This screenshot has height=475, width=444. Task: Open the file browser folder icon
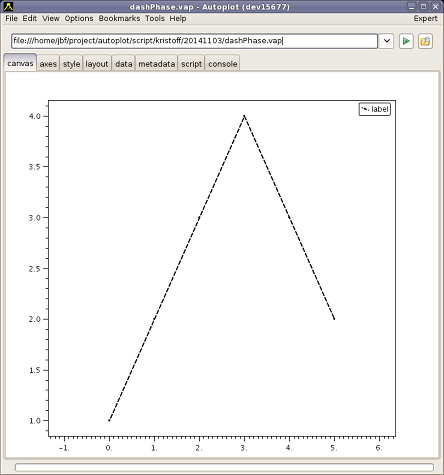[x=425, y=41]
